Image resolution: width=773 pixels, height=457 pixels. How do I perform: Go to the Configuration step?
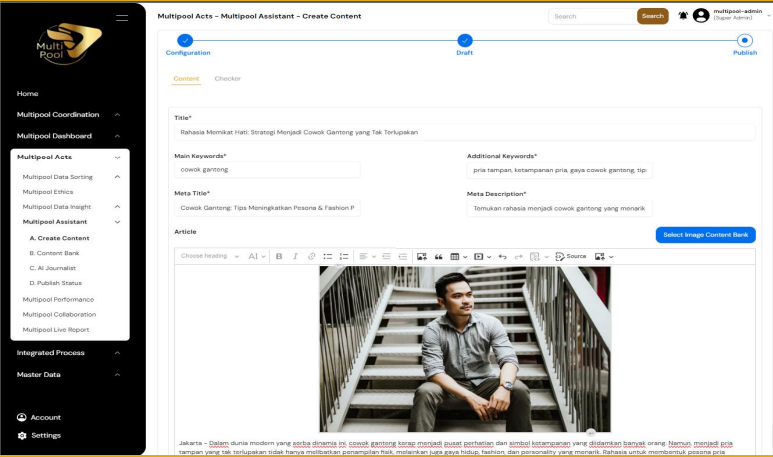(x=185, y=40)
